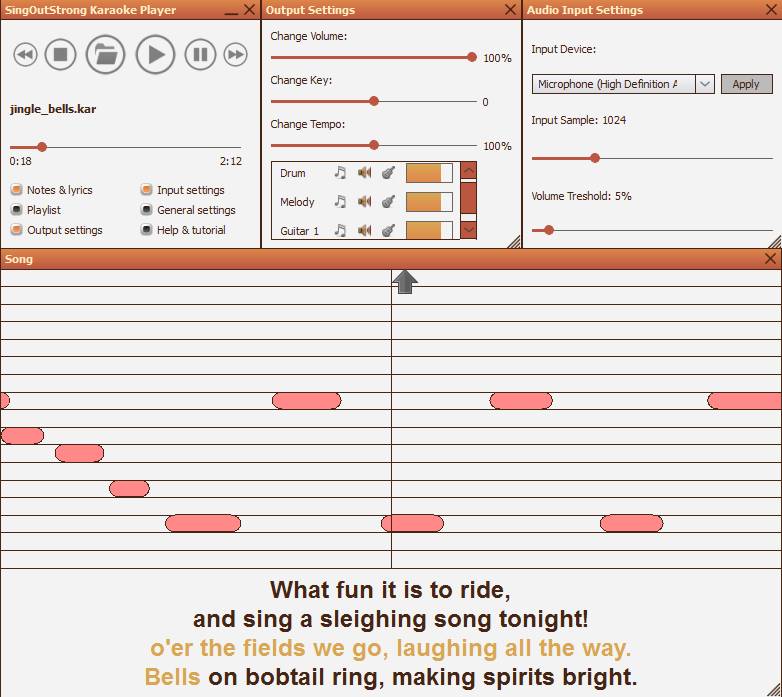Viewport: 782px width, 697px height.
Task: Toggle the Output settings panel
Action: click(x=56, y=230)
